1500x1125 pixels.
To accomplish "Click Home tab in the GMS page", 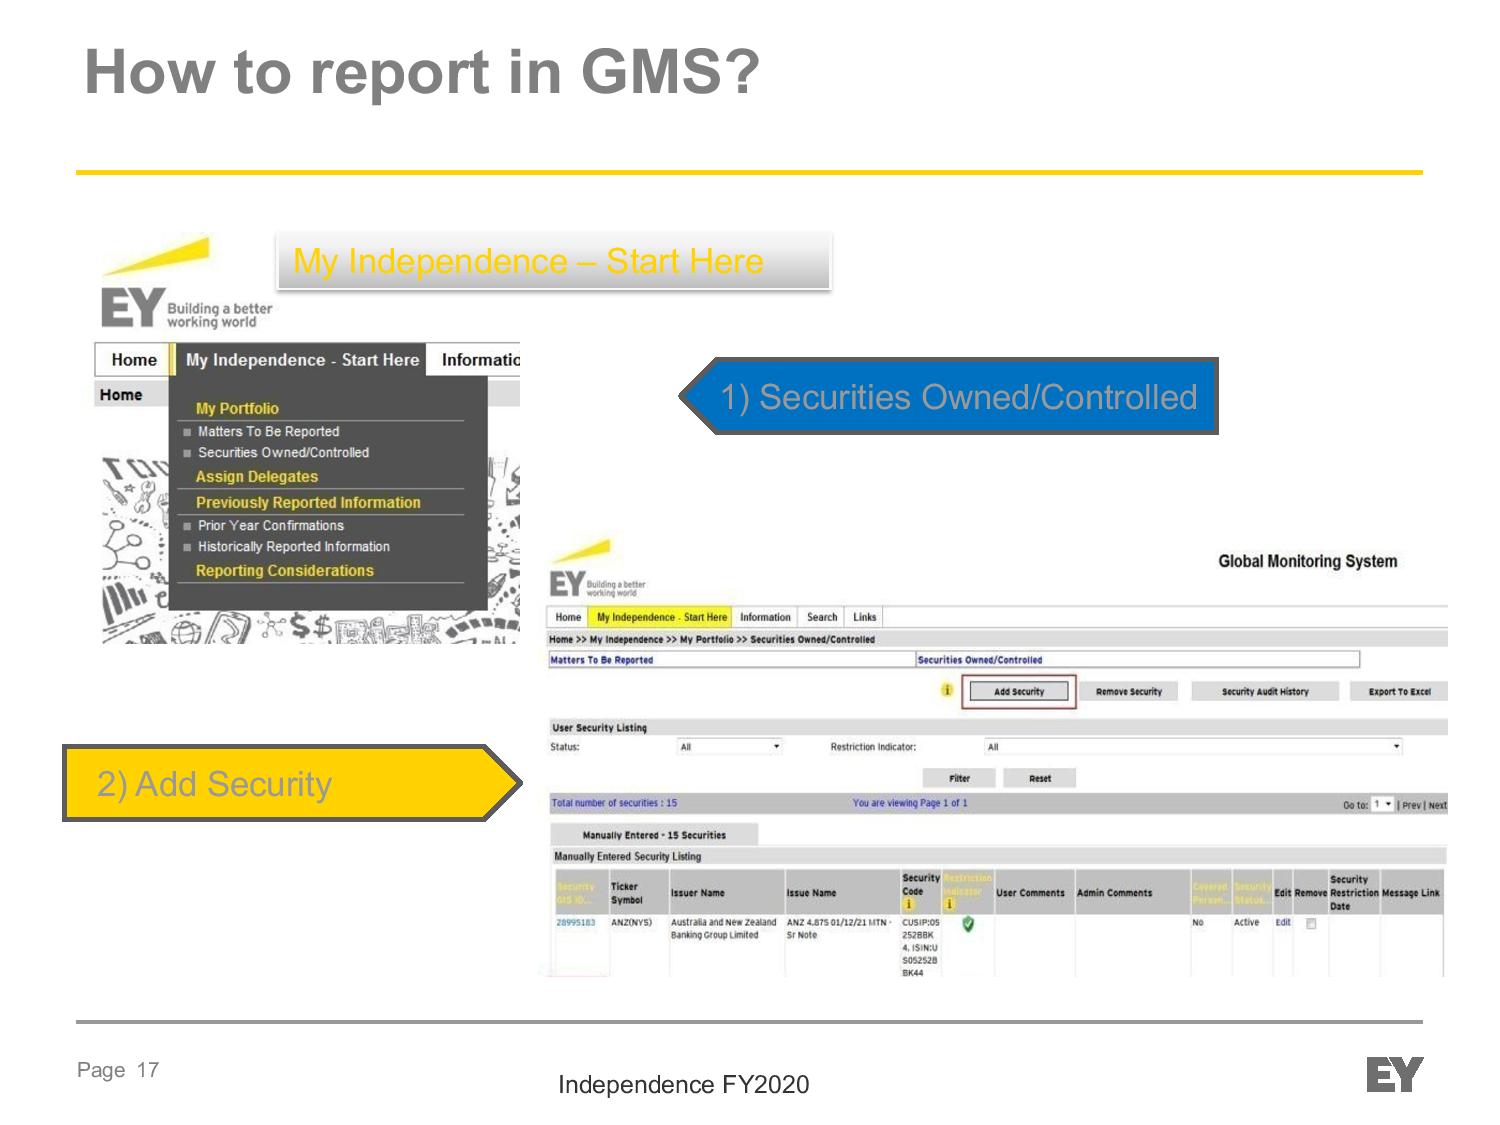I will [x=568, y=618].
